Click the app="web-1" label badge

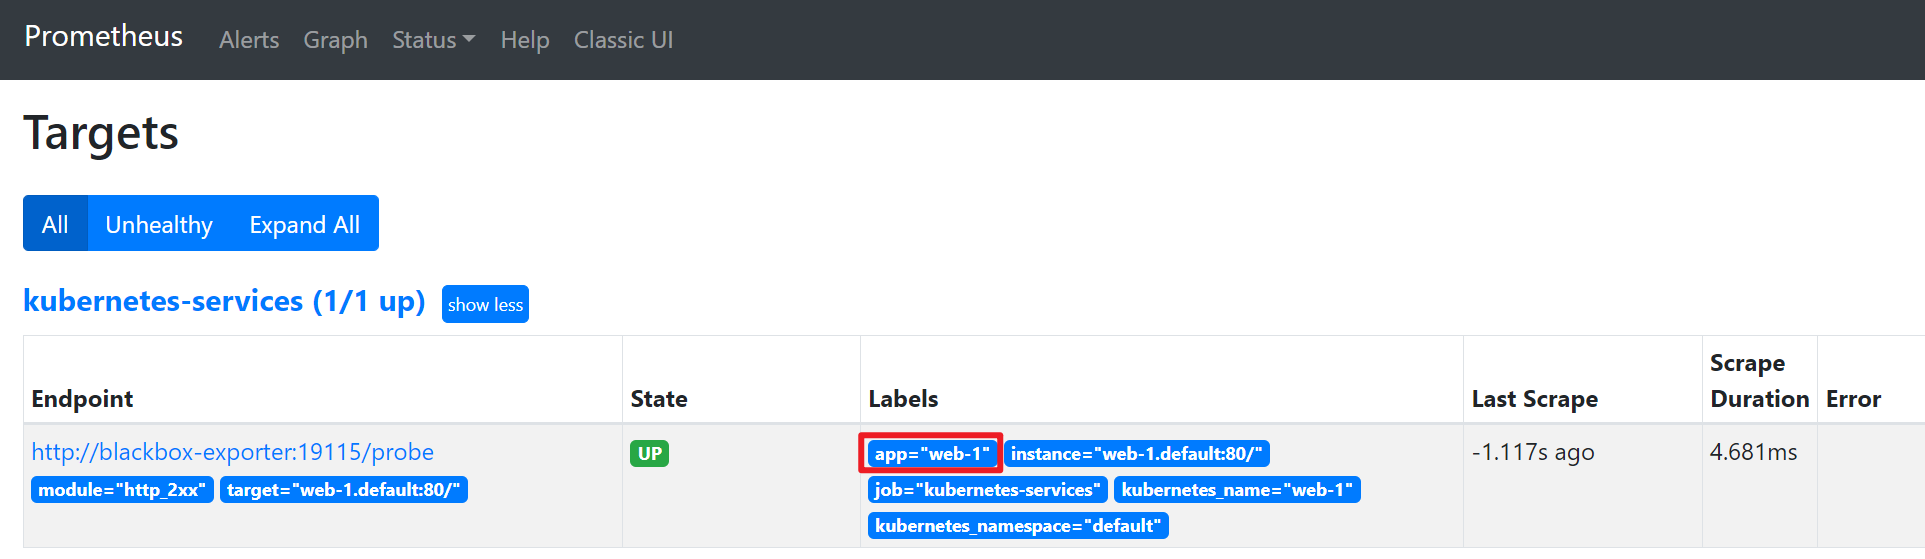point(931,454)
